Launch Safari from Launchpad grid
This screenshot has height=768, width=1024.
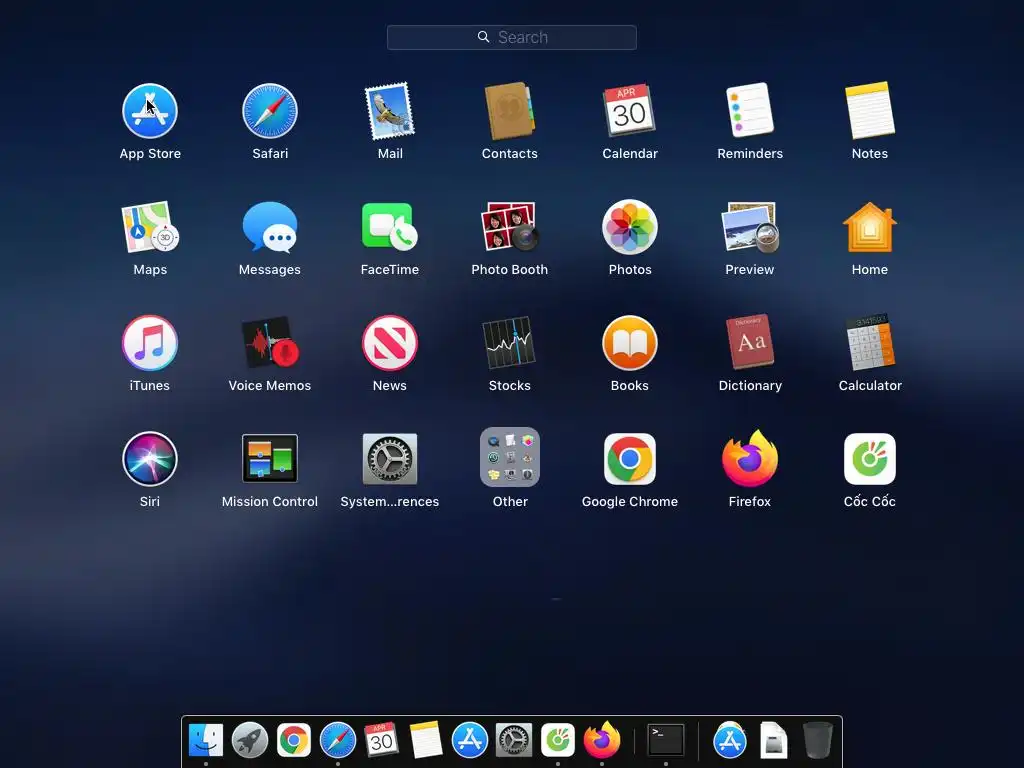(x=270, y=111)
